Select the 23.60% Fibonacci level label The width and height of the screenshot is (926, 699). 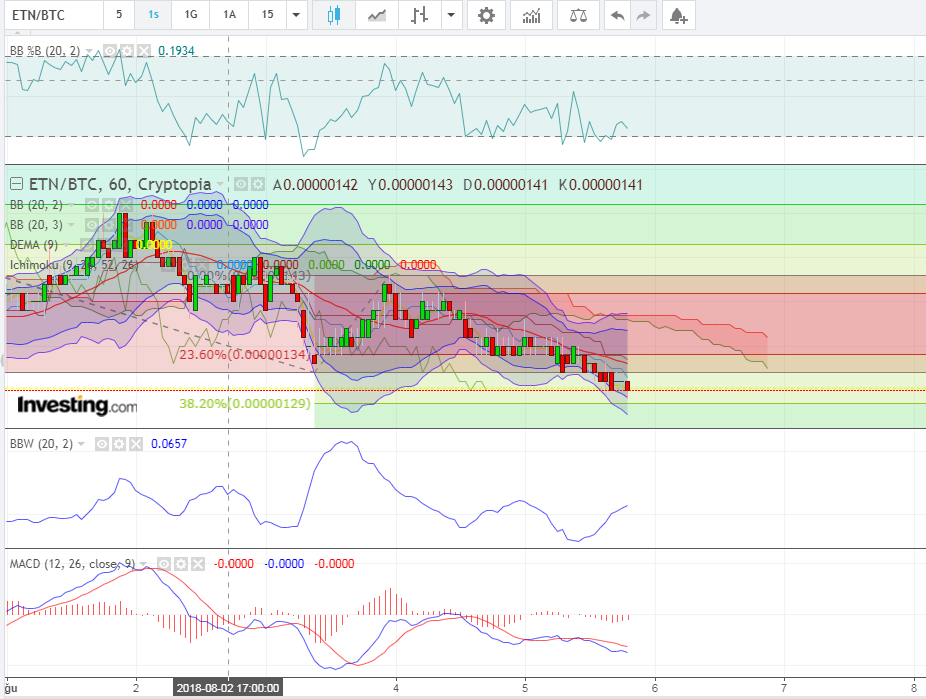point(243,354)
